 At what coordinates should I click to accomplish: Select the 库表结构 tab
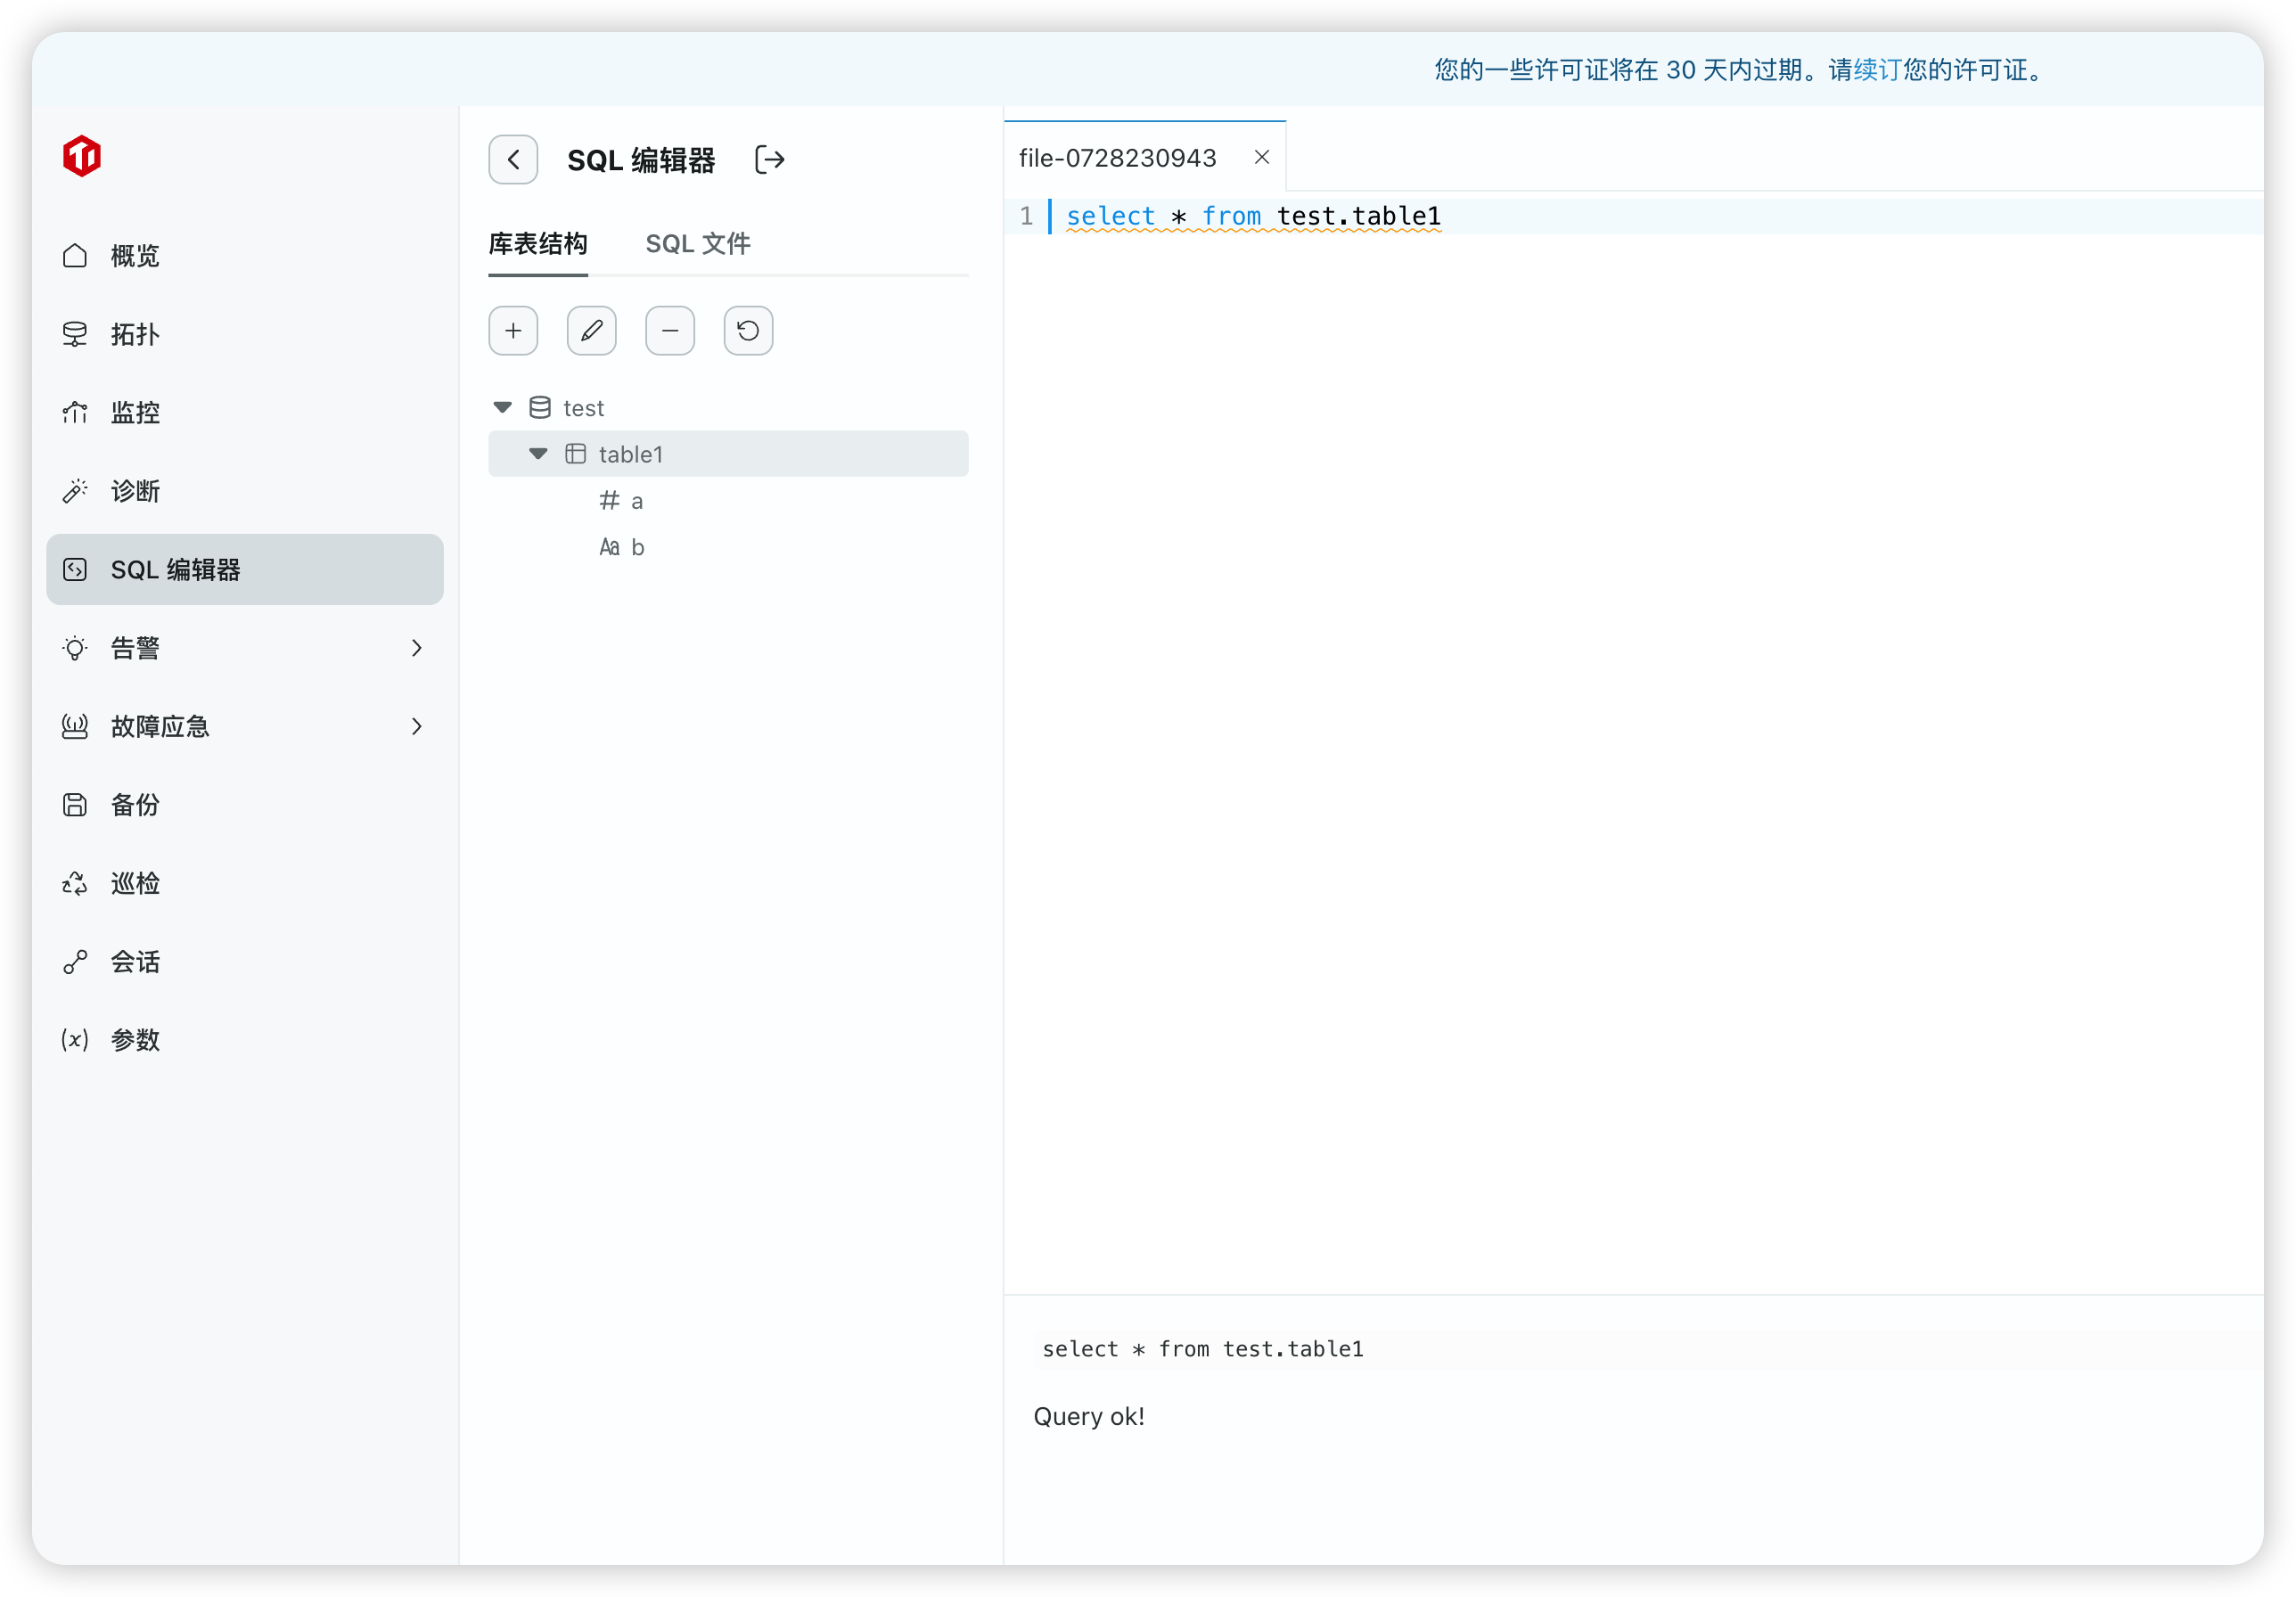pyautogui.click(x=537, y=244)
